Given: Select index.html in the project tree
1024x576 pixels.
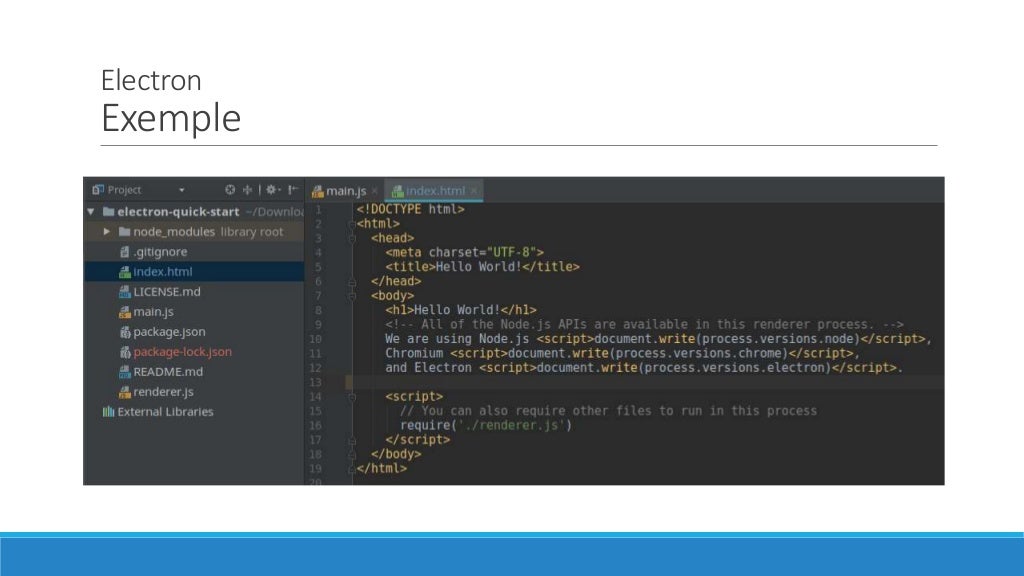Looking at the screenshot, I should pyautogui.click(x=163, y=272).
